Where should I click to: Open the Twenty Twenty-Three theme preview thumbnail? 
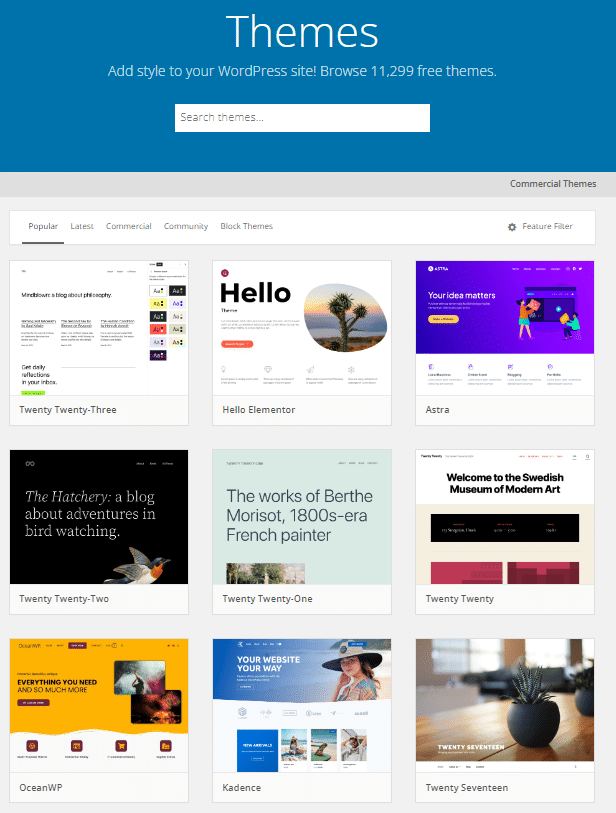pos(99,328)
